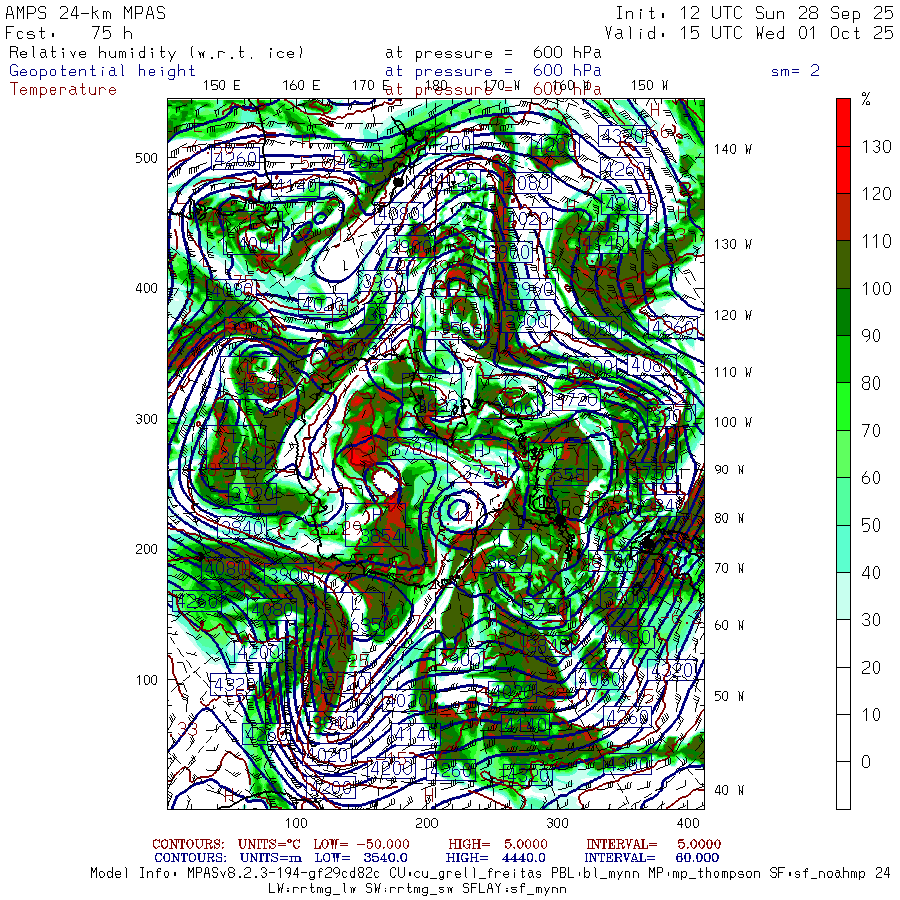Click the red 'LOW= -50.000' legend value
Image resolution: width=900 pixels, height=900 pixels.
point(362,844)
